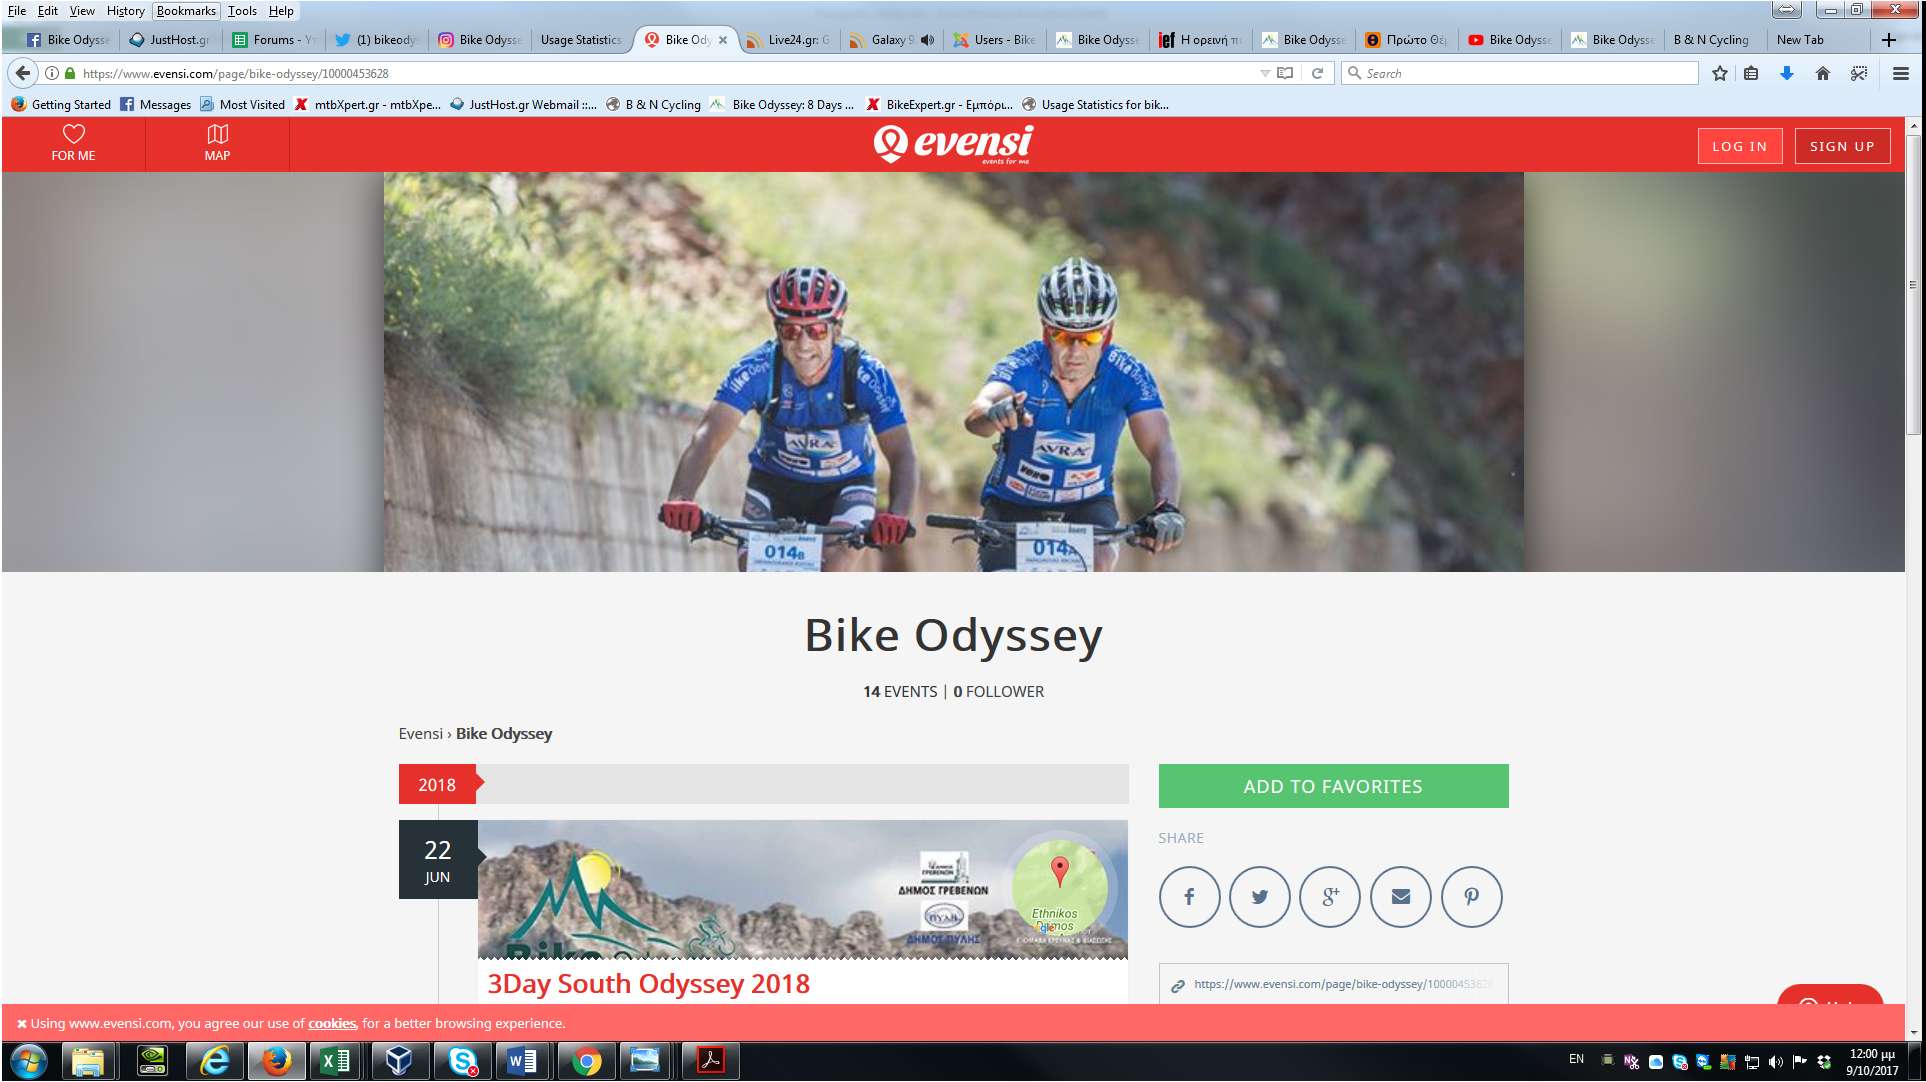Open Most Visited bookmark folder
Image resolution: width=1926 pixels, height=1082 pixels.
242,104
